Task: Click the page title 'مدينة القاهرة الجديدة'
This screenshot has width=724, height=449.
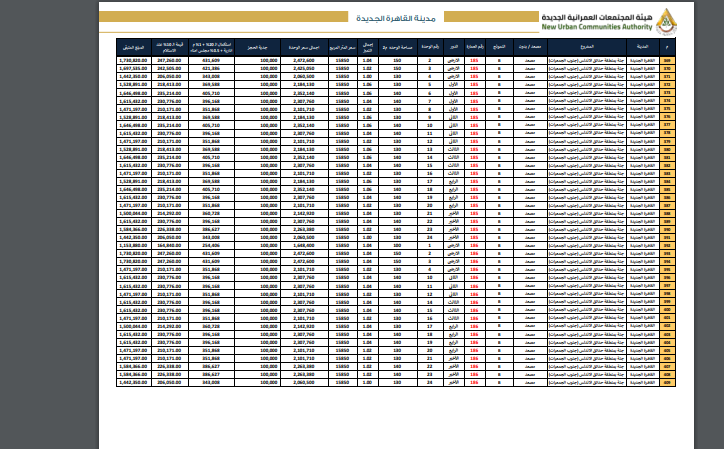Action: (x=396, y=18)
